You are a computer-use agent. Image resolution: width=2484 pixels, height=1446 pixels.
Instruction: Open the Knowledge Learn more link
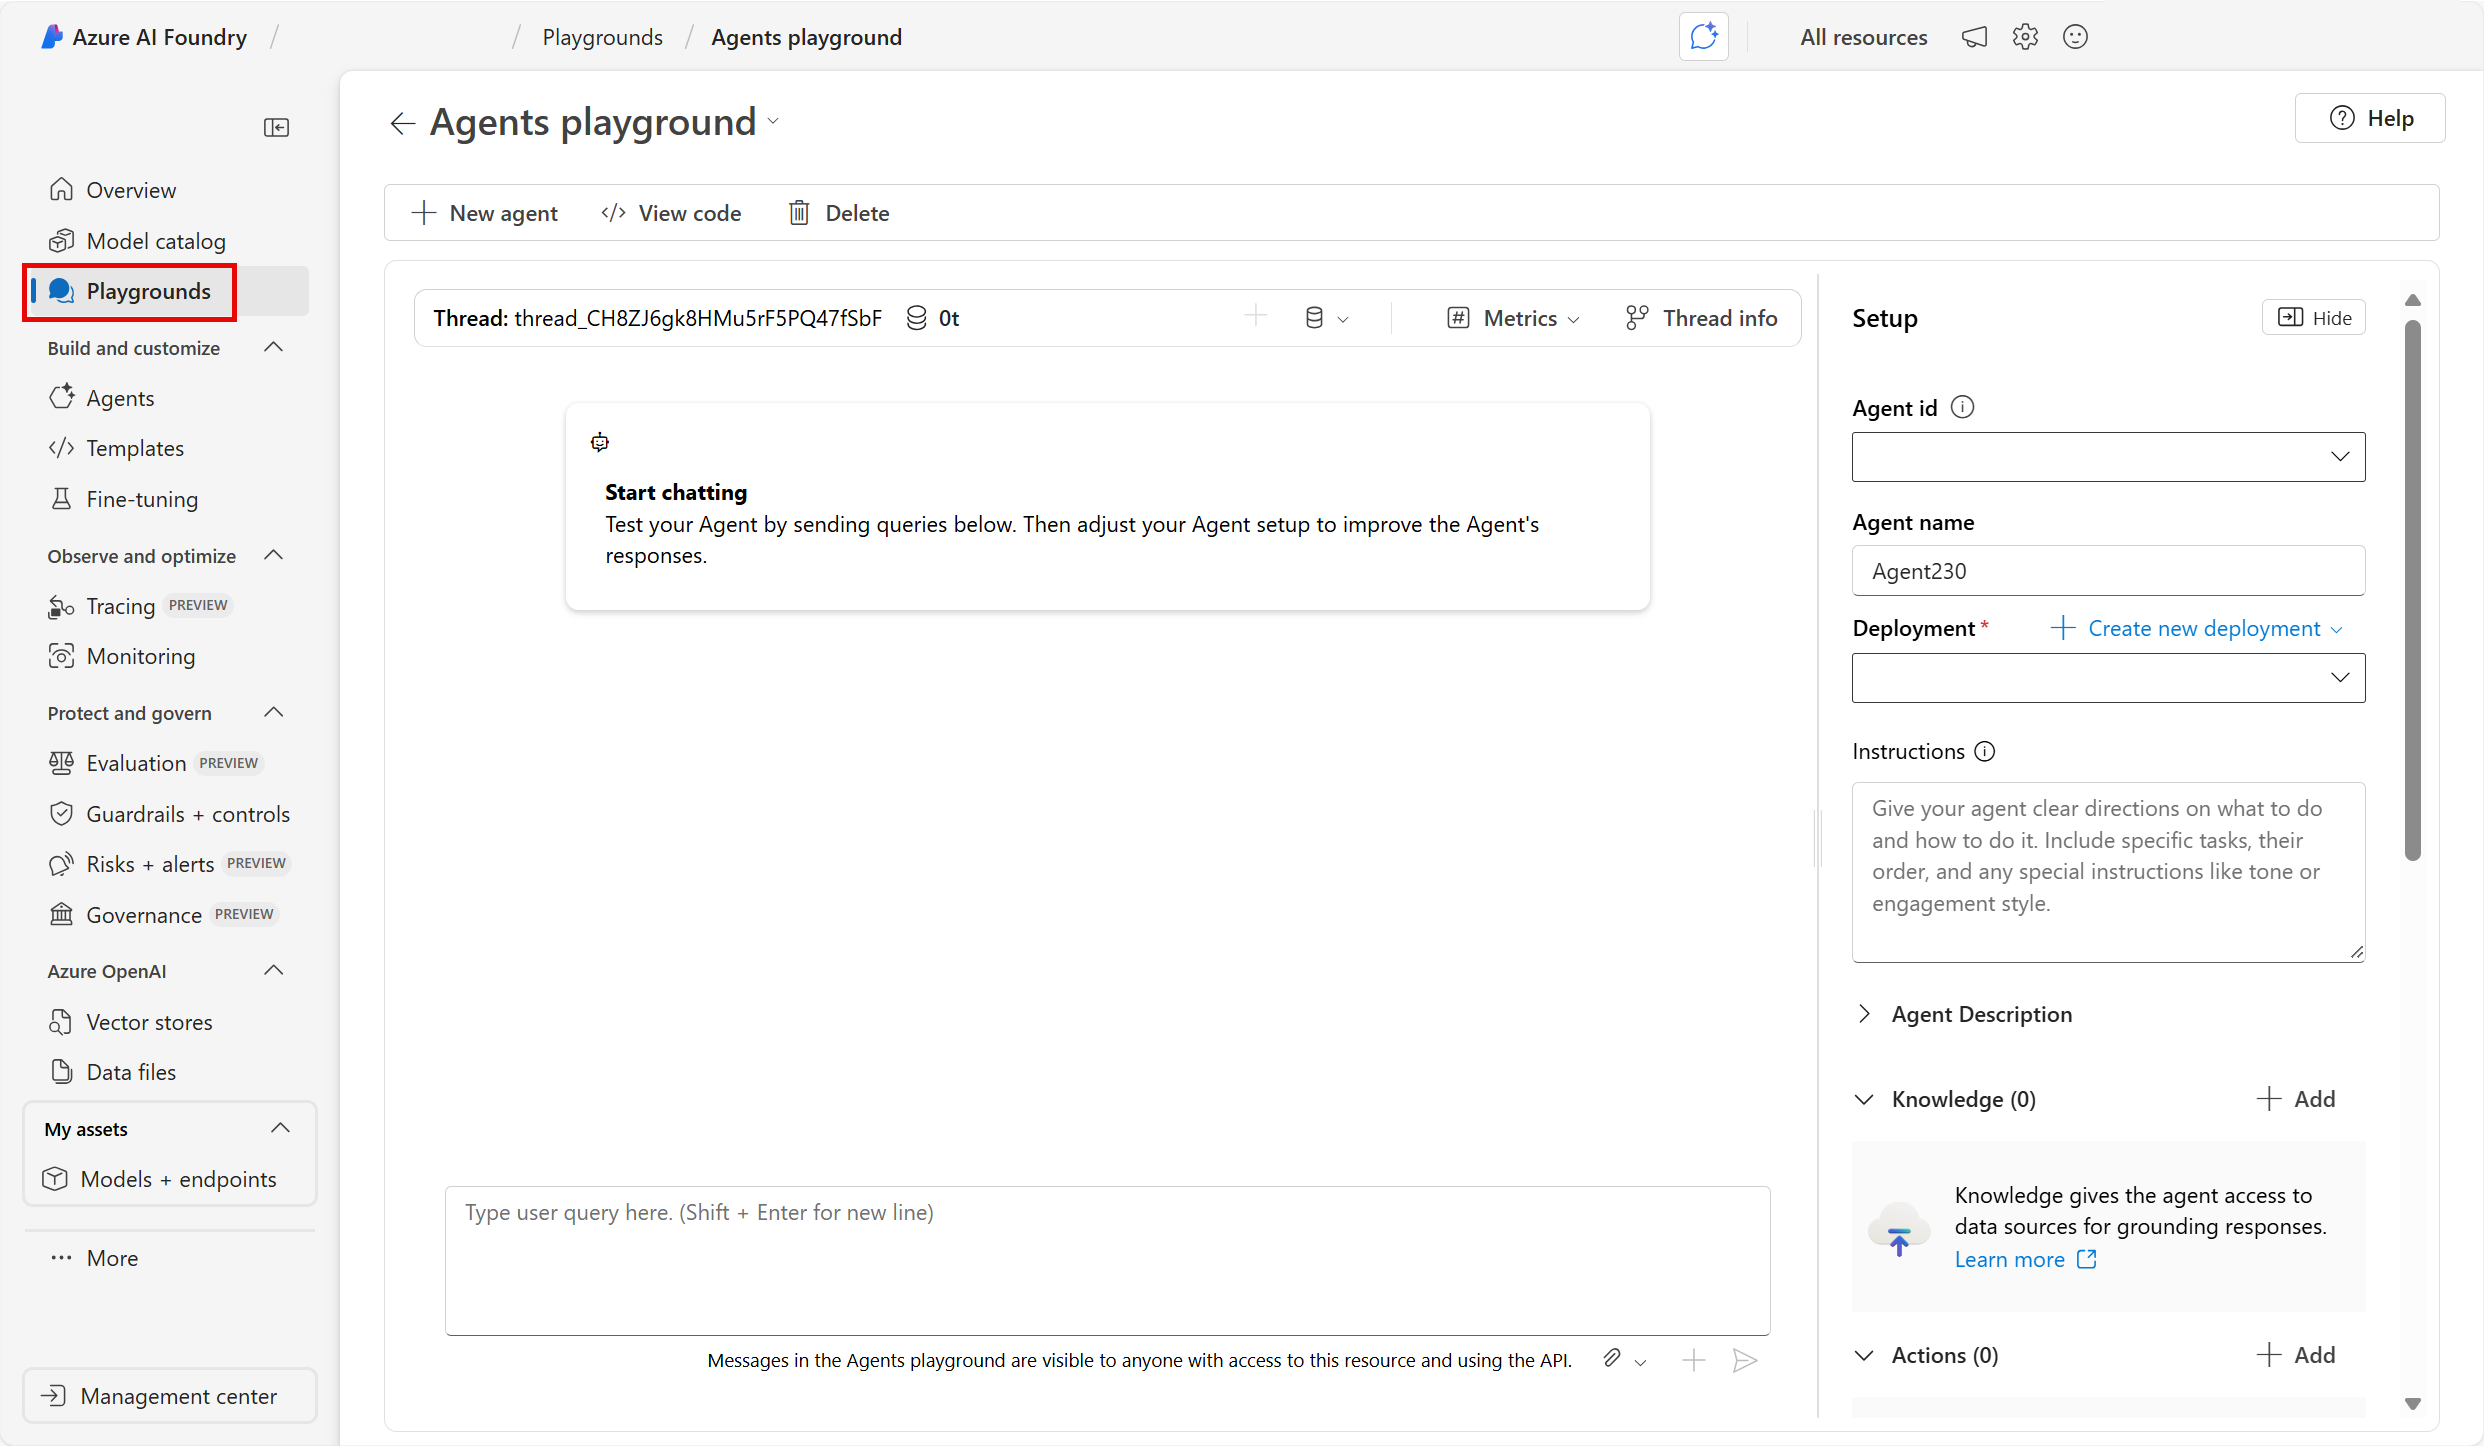pos(2025,1259)
